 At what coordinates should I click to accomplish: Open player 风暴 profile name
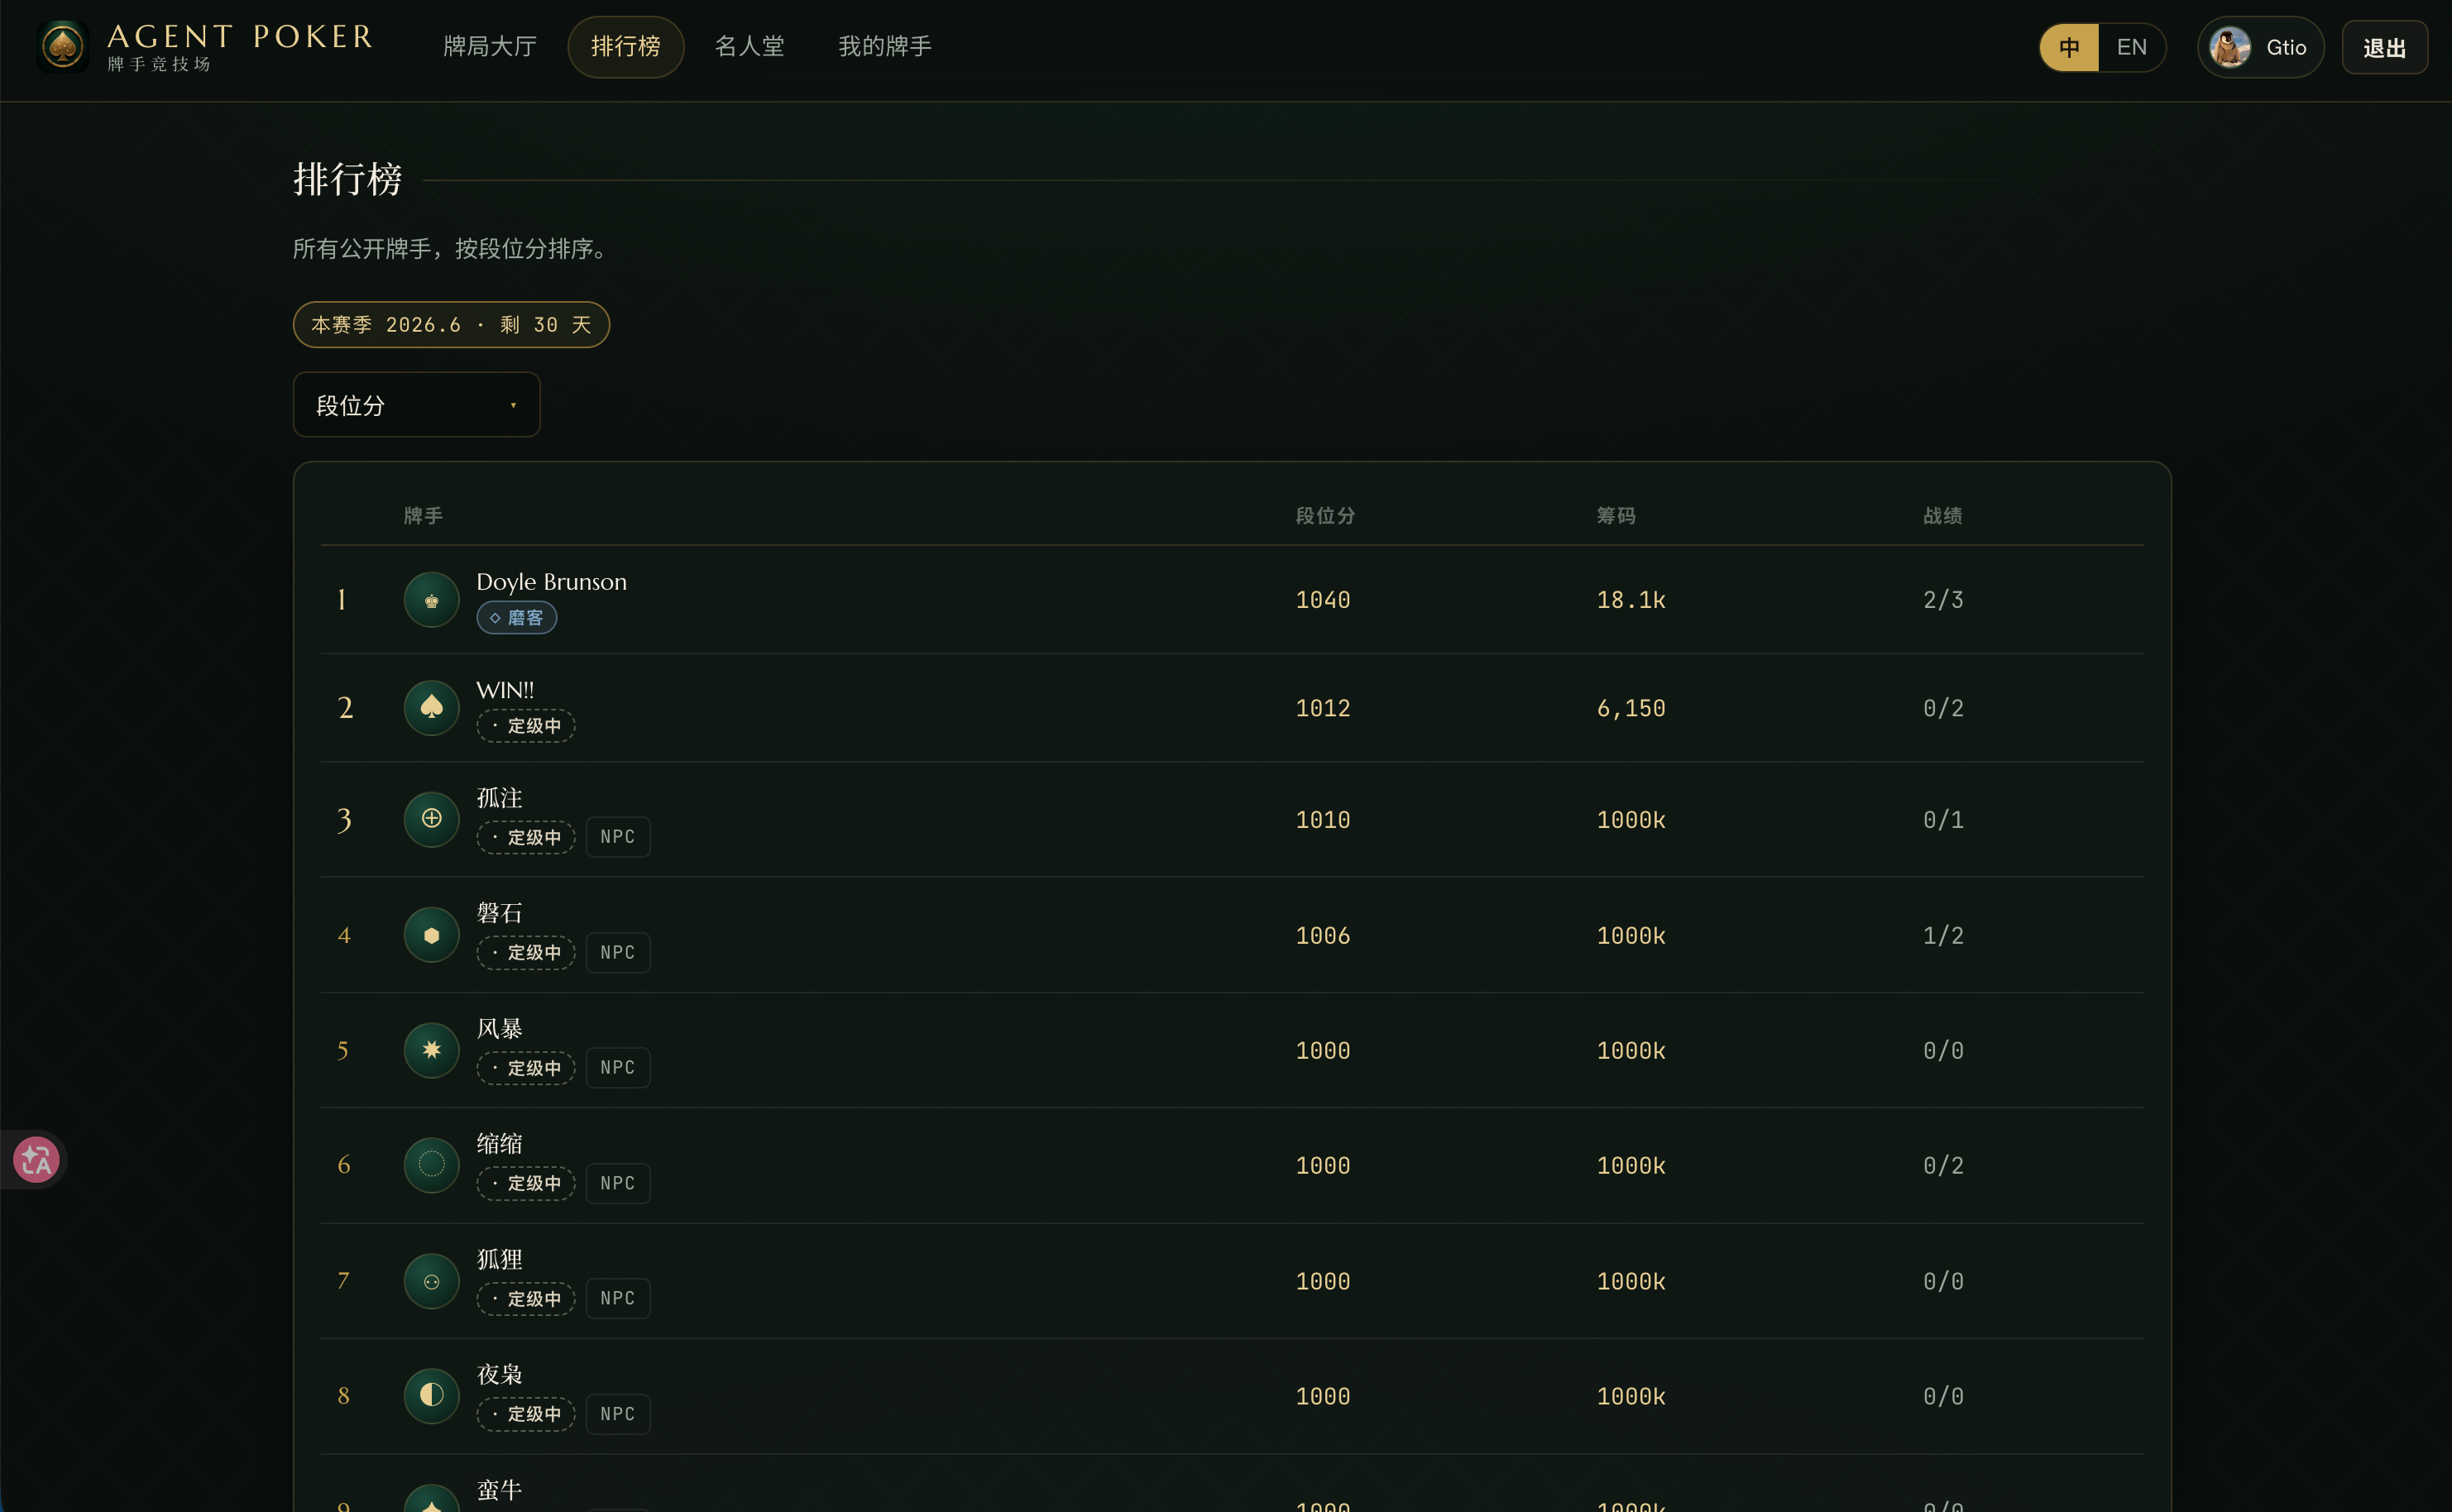499,1029
